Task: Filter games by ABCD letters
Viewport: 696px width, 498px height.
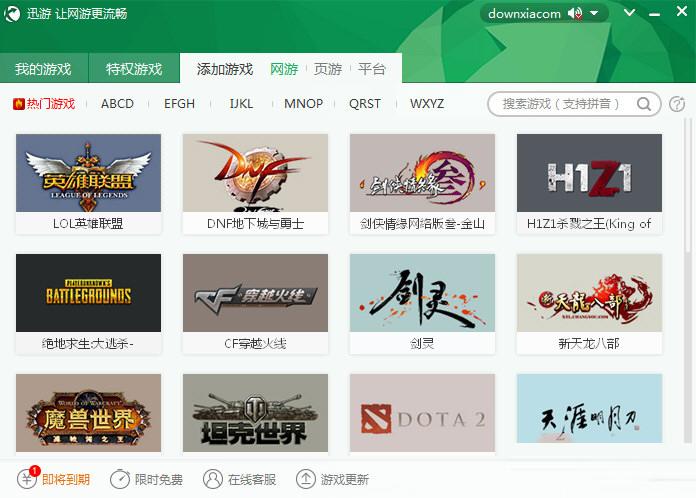Action: pyautogui.click(x=117, y=104)
